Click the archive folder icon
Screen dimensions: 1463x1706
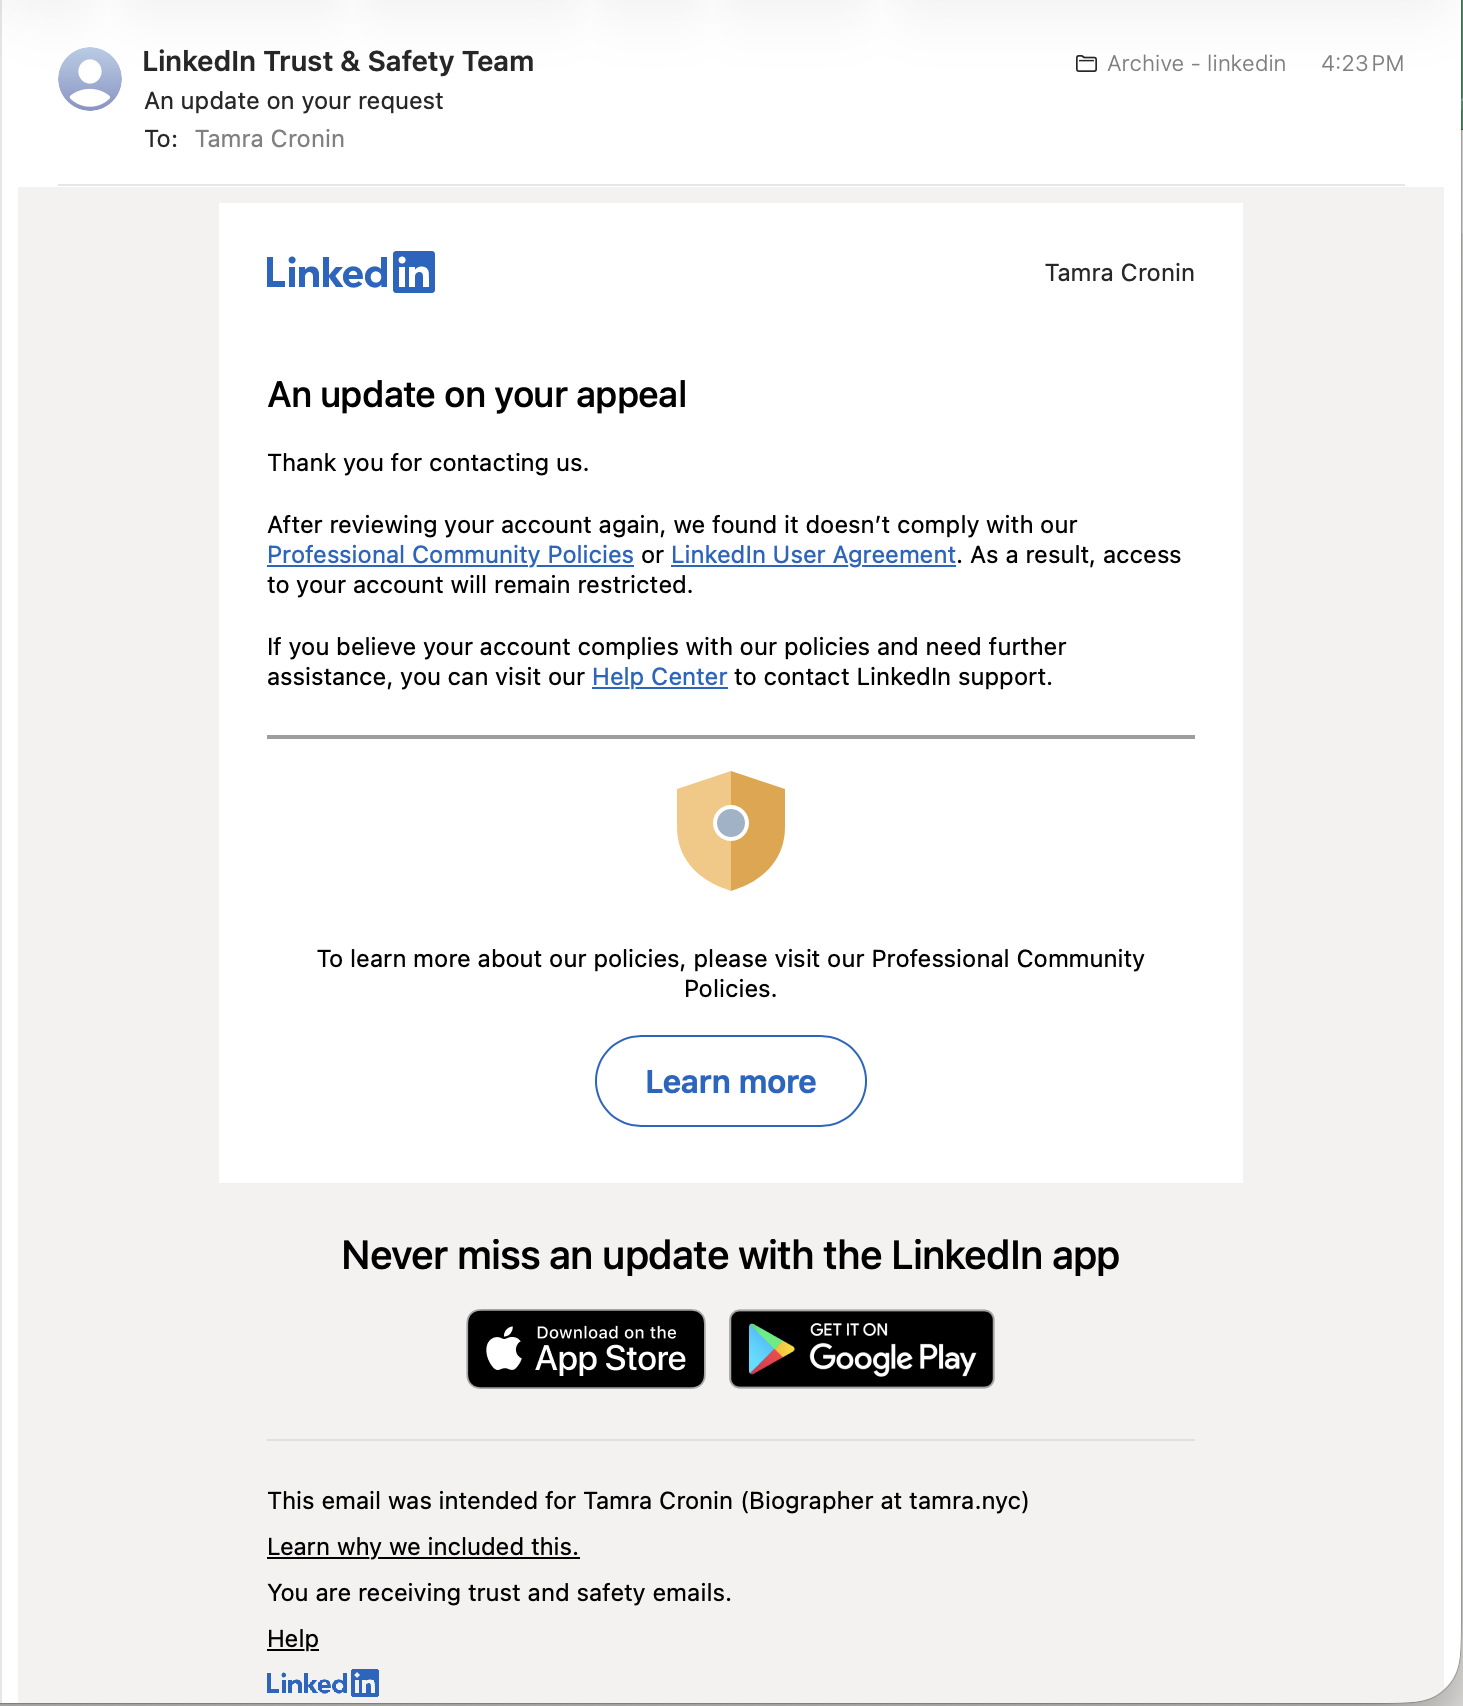pos(1085,63)
